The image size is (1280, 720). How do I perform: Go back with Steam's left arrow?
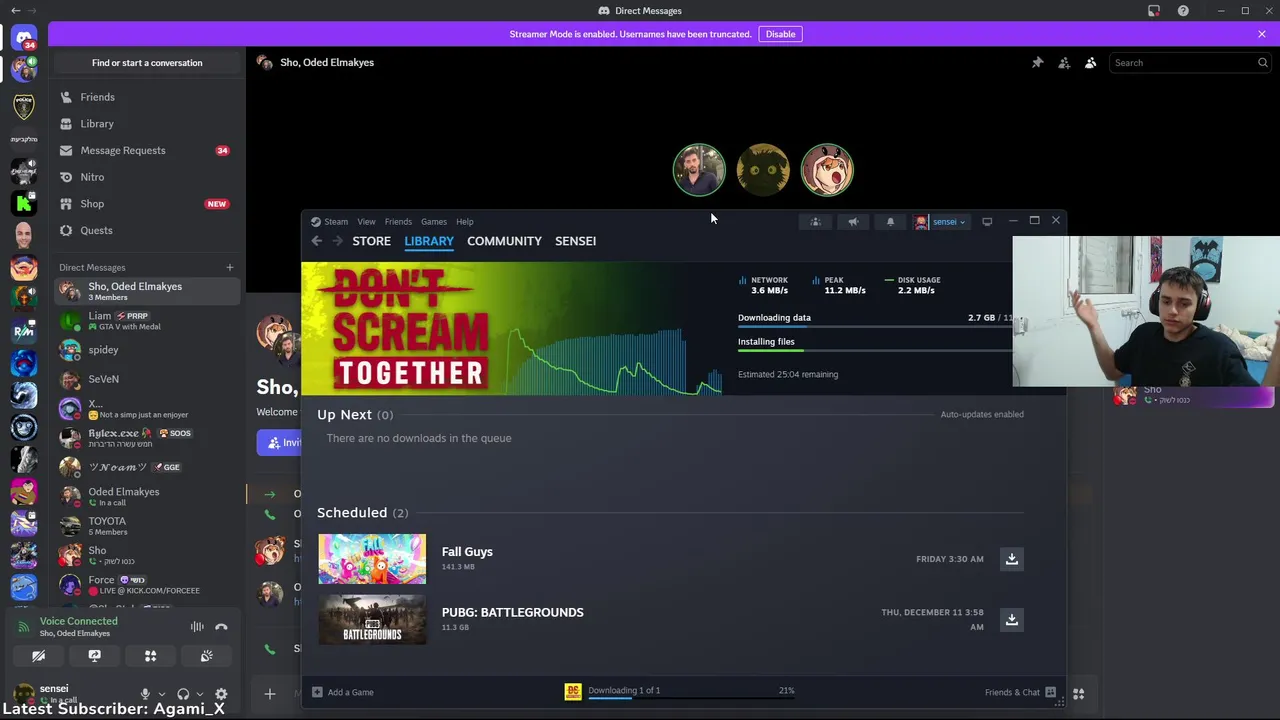click(x=317, y=241)
